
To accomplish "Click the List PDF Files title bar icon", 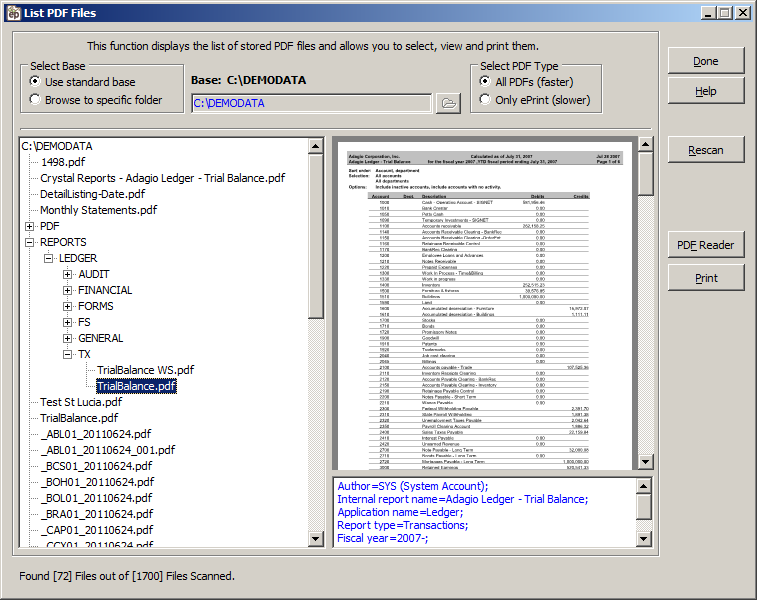I will [x=14, y=13].
